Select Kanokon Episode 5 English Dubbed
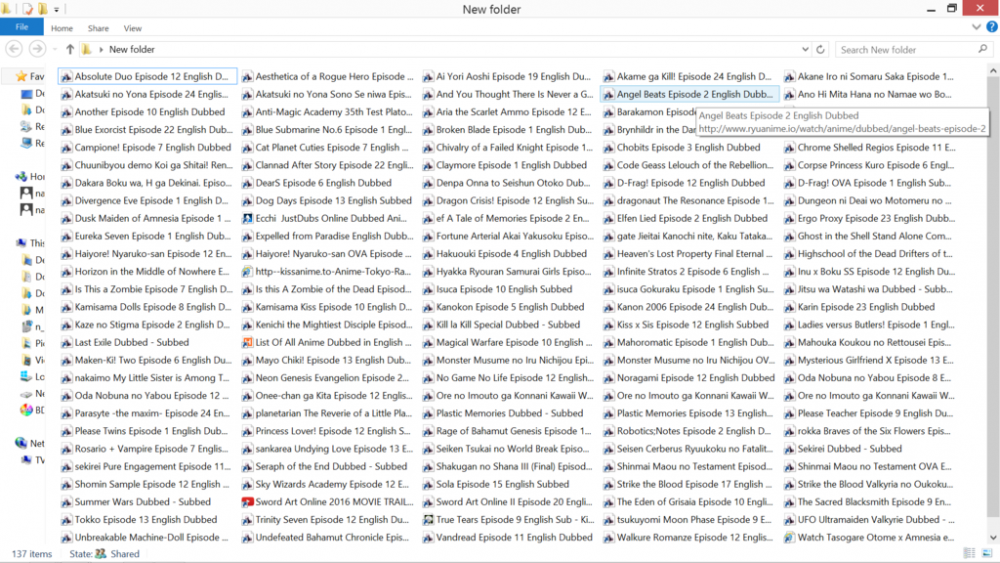Screen dimensions: 1000x563 tap(510, 307)
